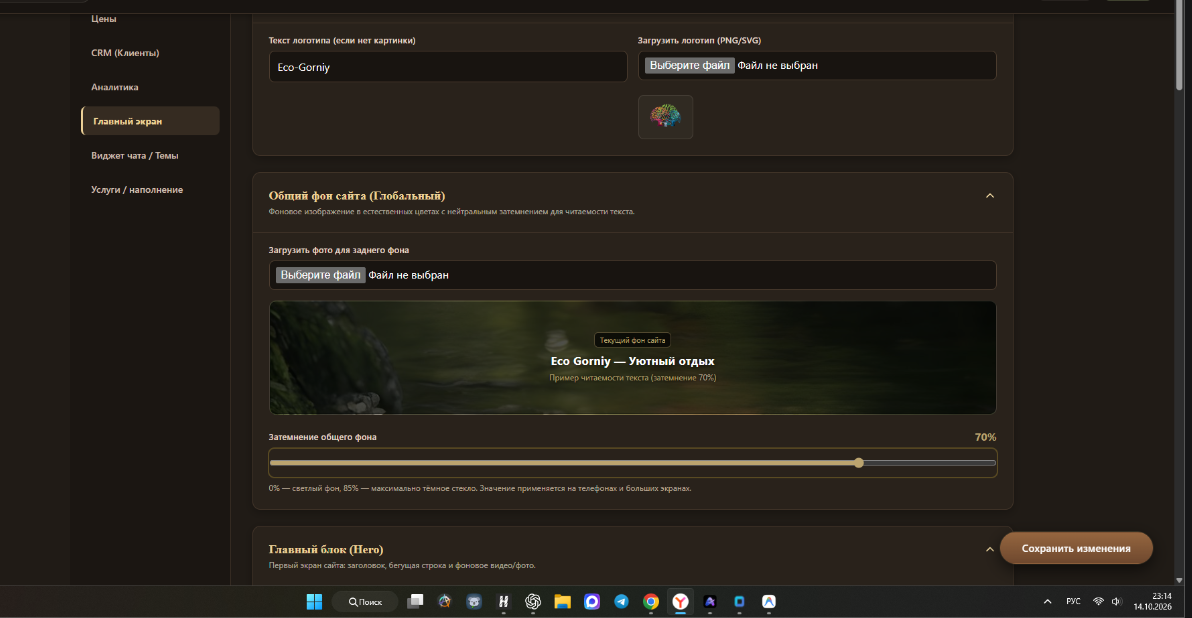Open Telegram from the taskbar
The height and width of the screenshot is (618, 1192).
click(x=621, y=602)
